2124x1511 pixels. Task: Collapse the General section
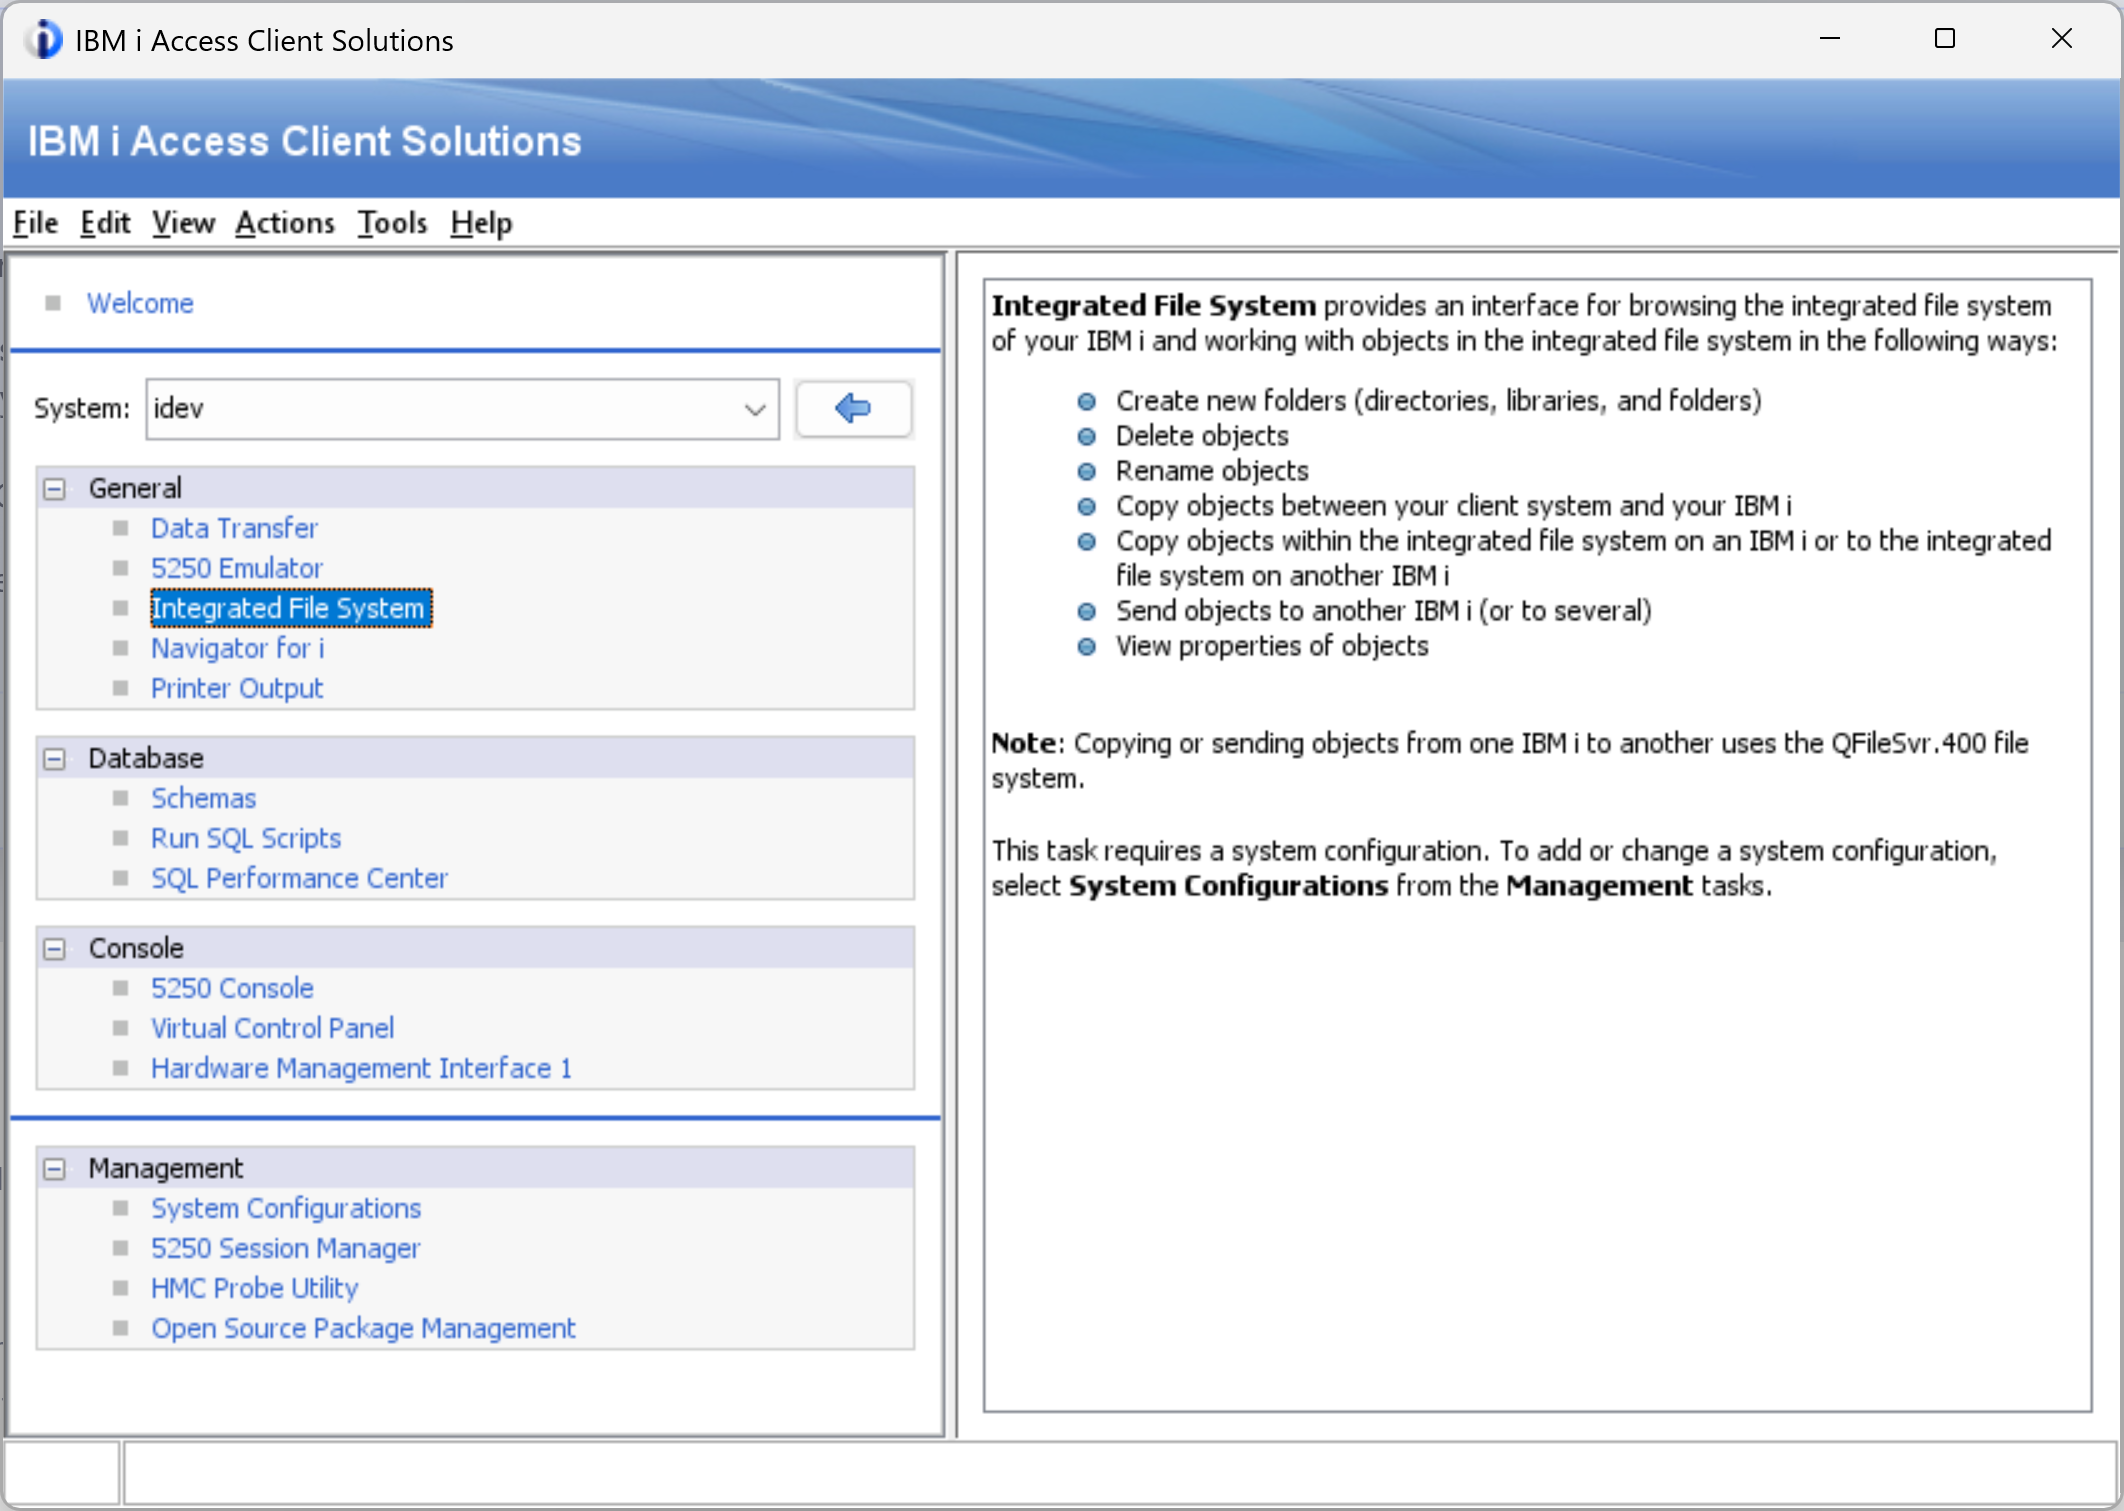point(55,489)
